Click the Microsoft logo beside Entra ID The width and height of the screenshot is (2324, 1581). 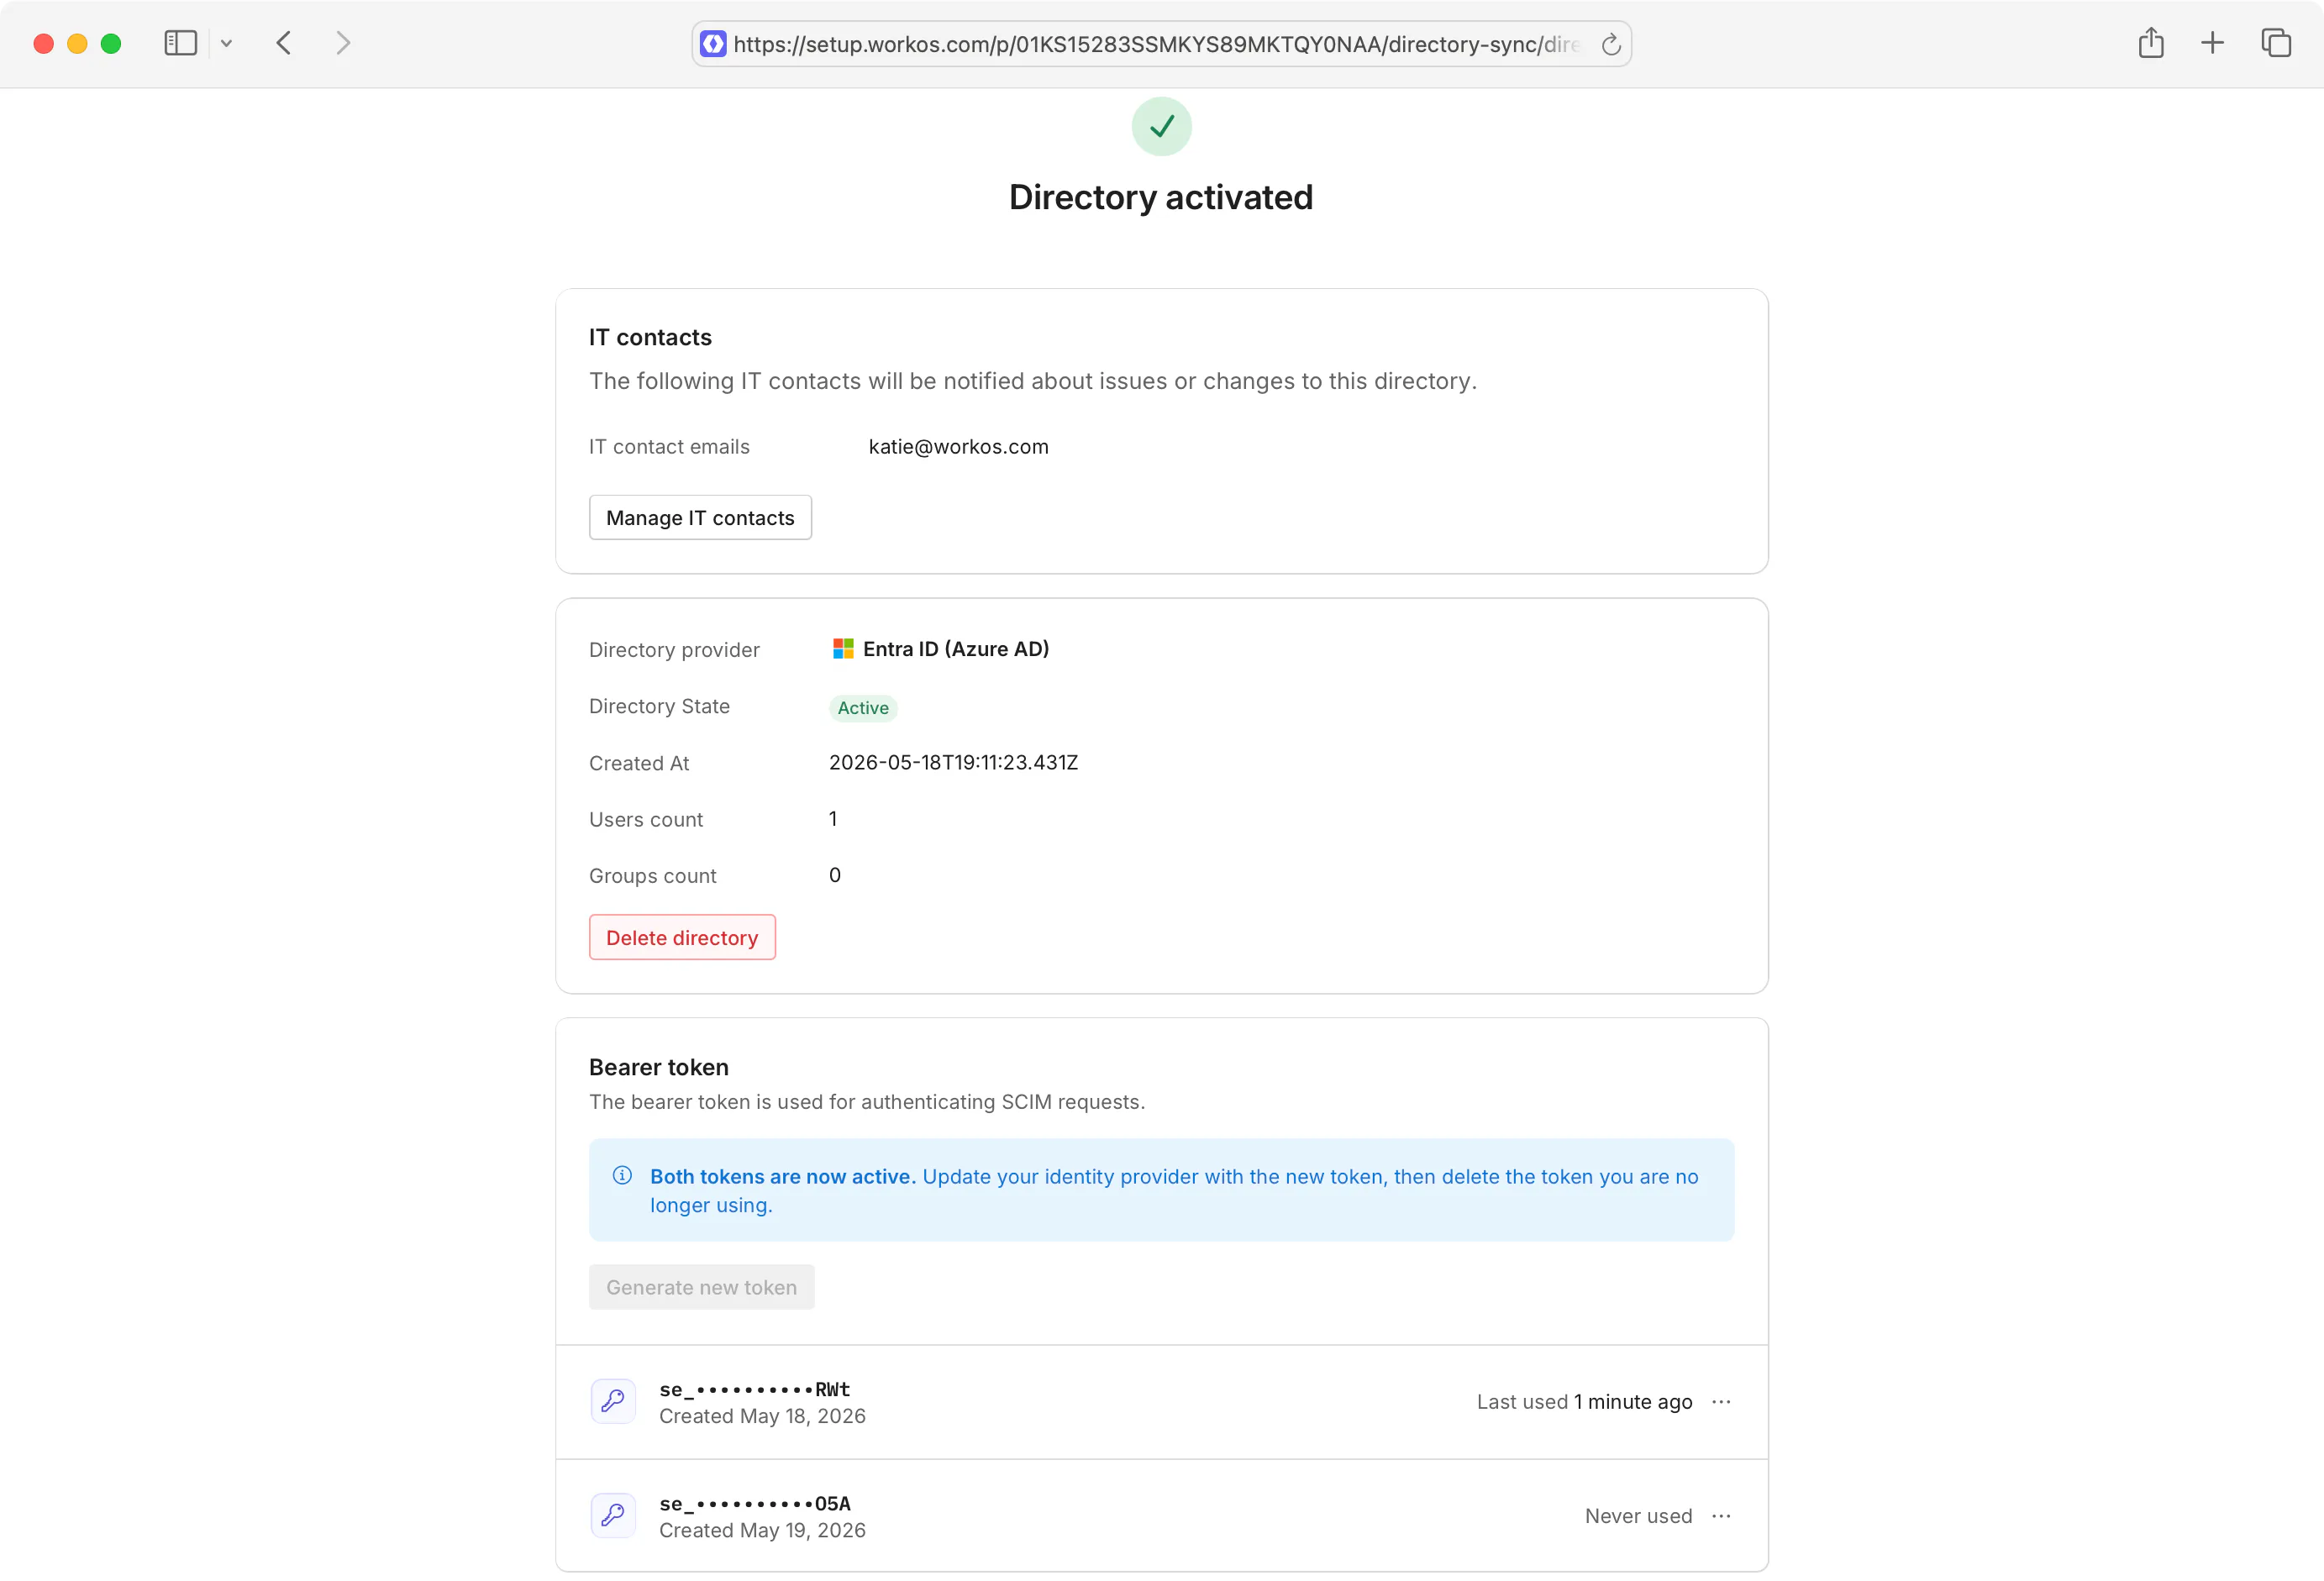(x=843, y=648)
